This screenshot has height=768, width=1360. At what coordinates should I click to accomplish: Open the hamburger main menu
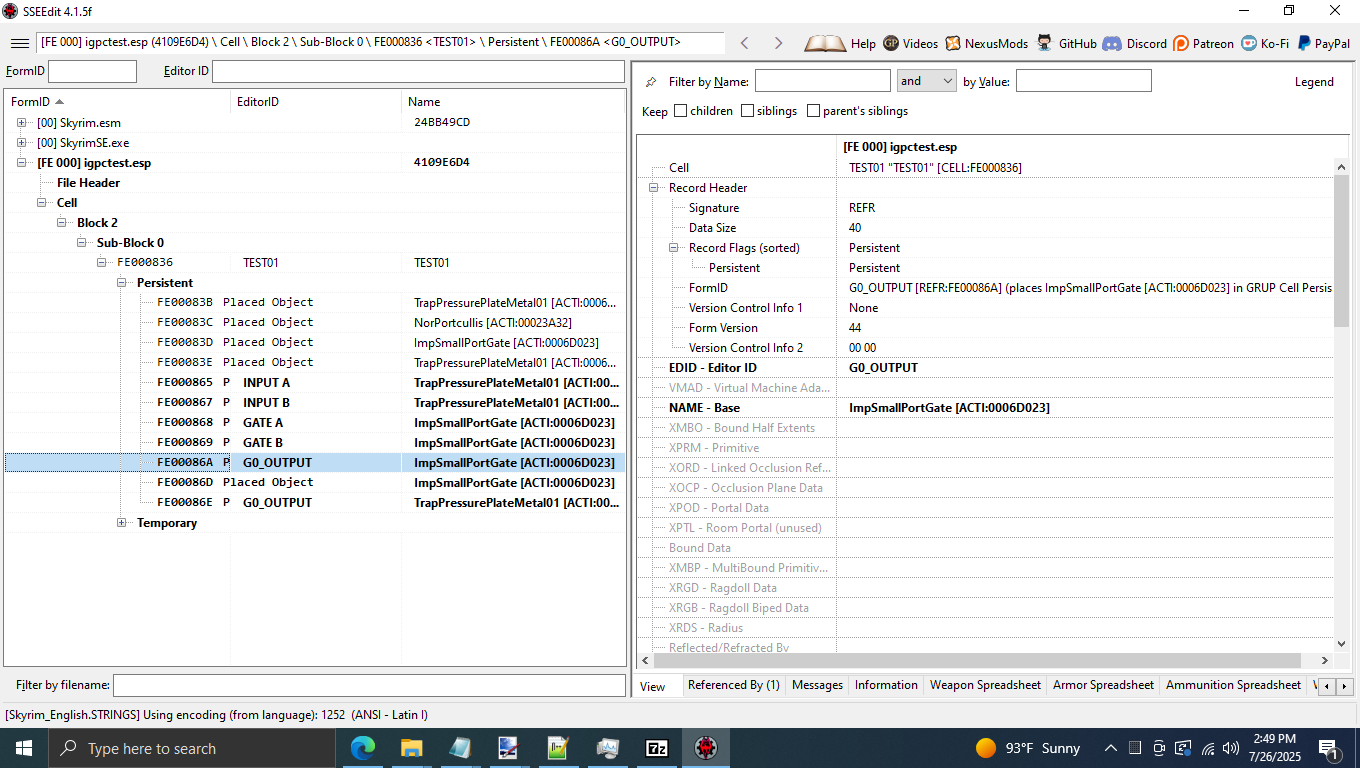coord(19,43)
